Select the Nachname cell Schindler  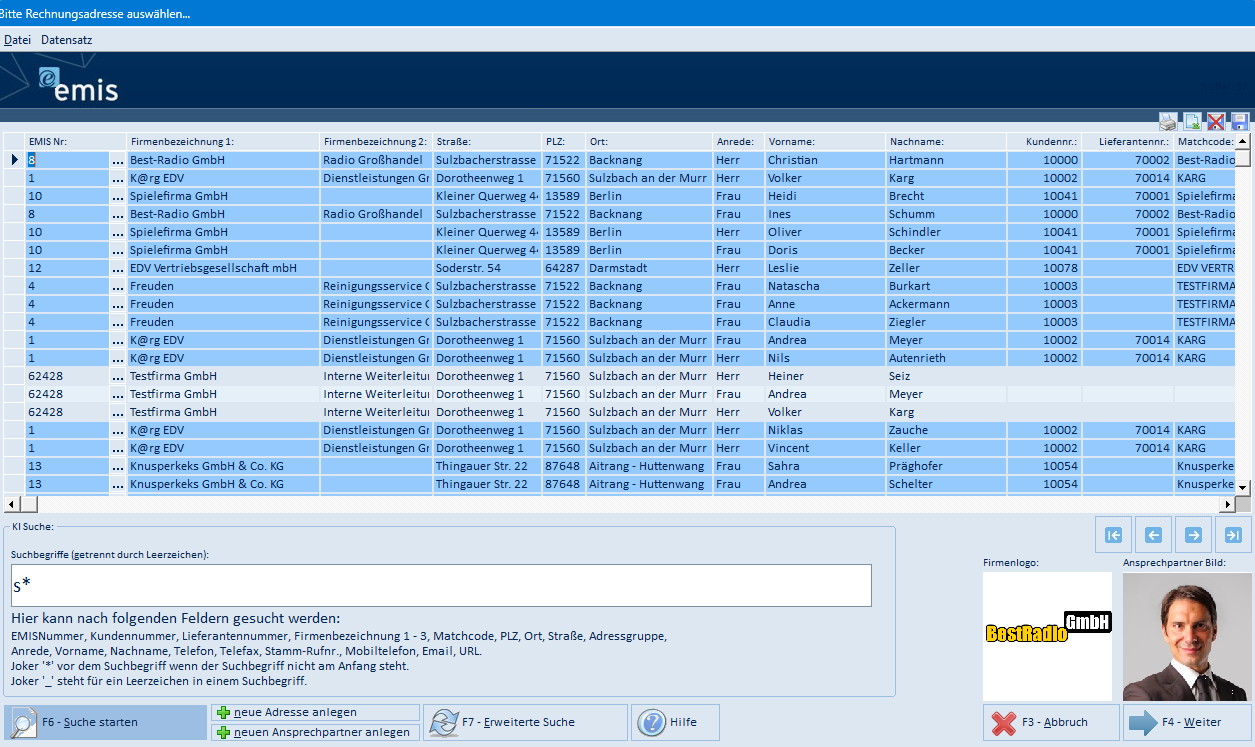click(x=946, y=232)
